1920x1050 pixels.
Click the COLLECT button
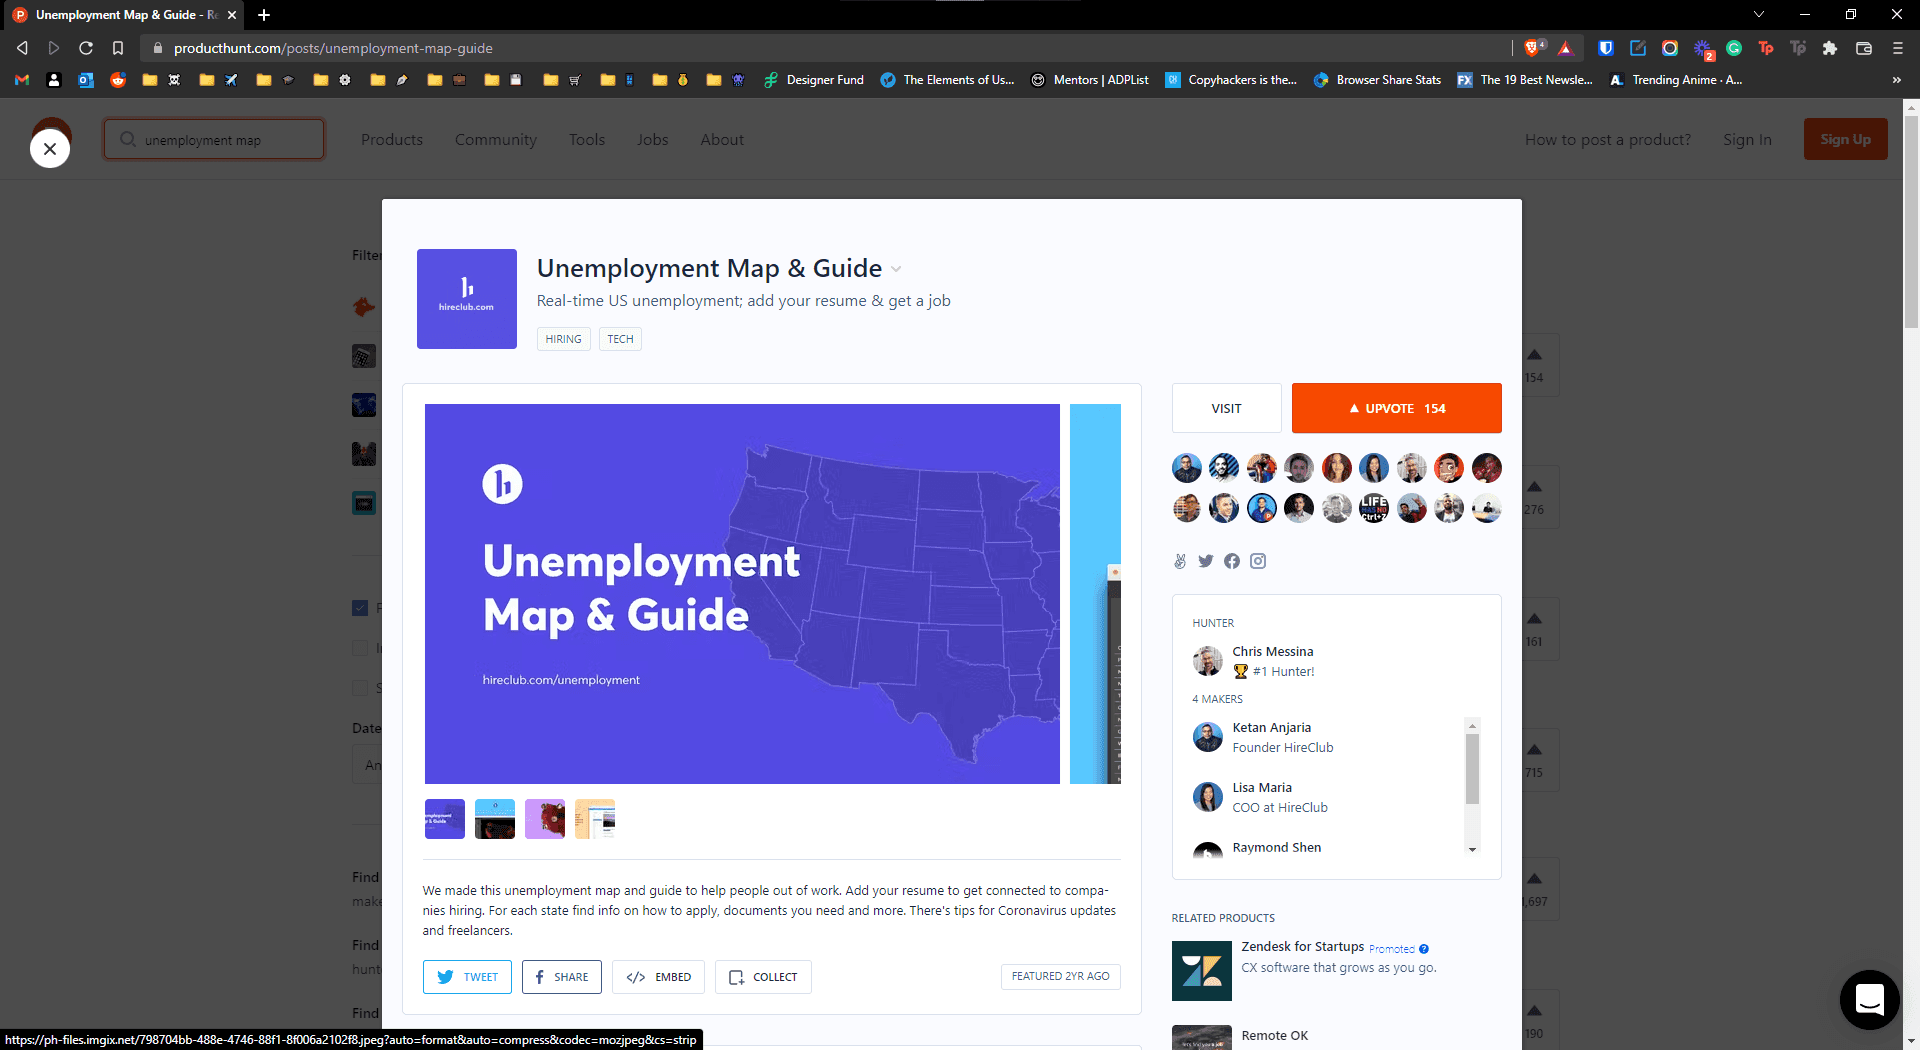click(763, 977)
